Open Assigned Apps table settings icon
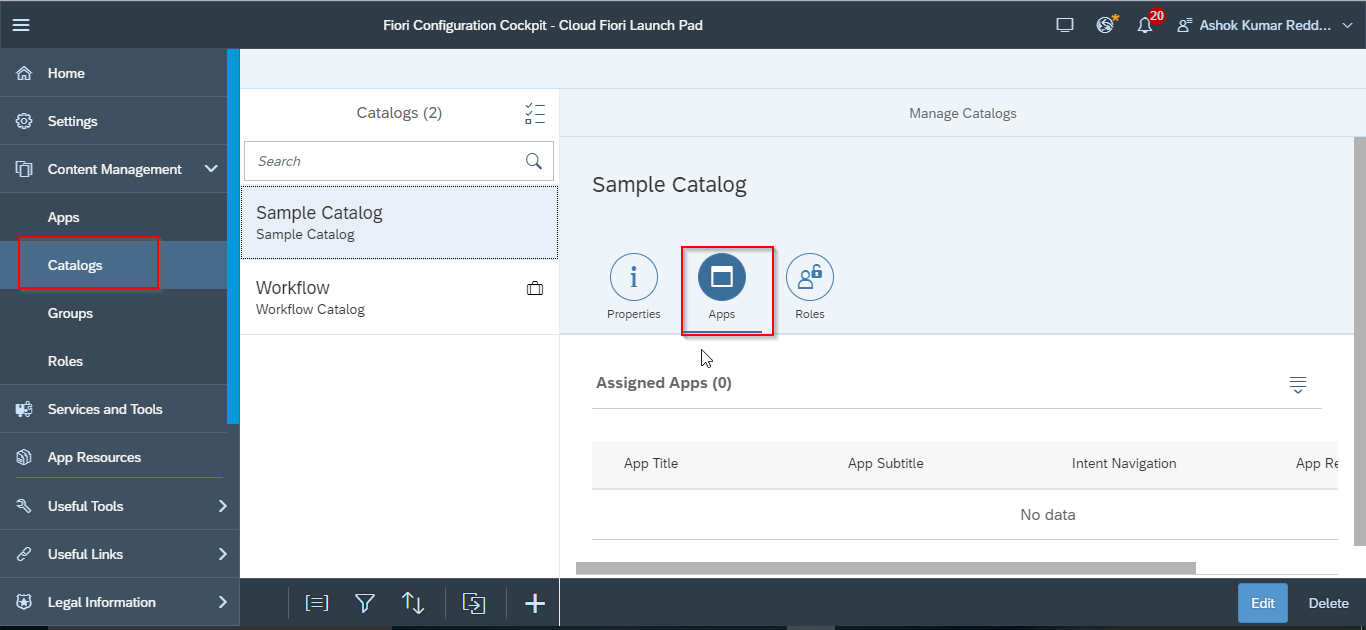 [1298, 385]
